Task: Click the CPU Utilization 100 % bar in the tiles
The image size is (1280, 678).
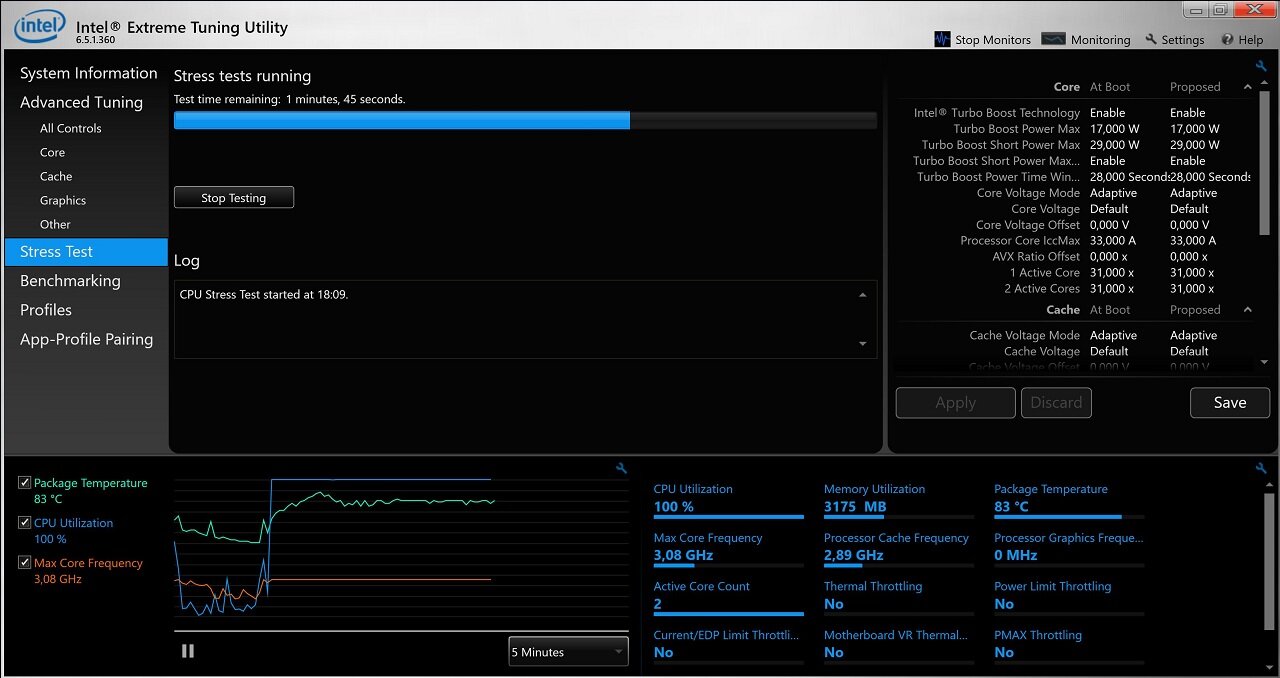Action: 729,517
